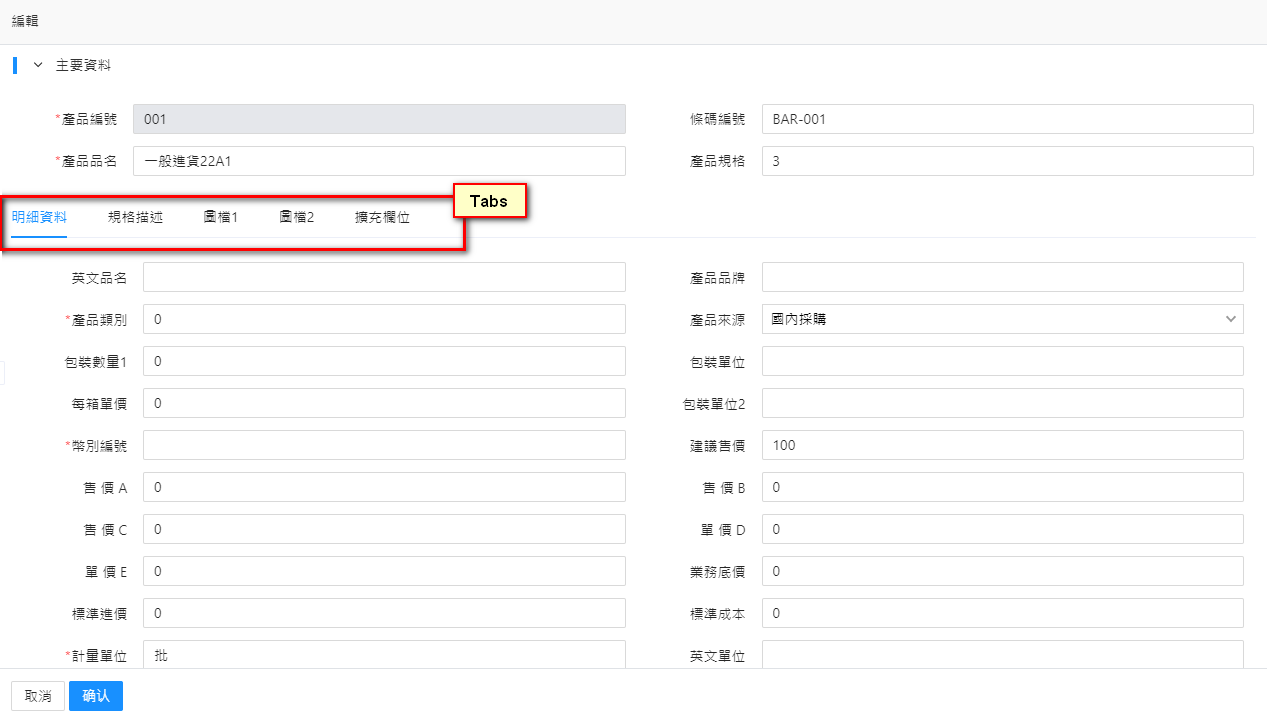This screenshot has height=721, width=1267.
Task: Focus the 售價 A input field
Action: (384, 487)
